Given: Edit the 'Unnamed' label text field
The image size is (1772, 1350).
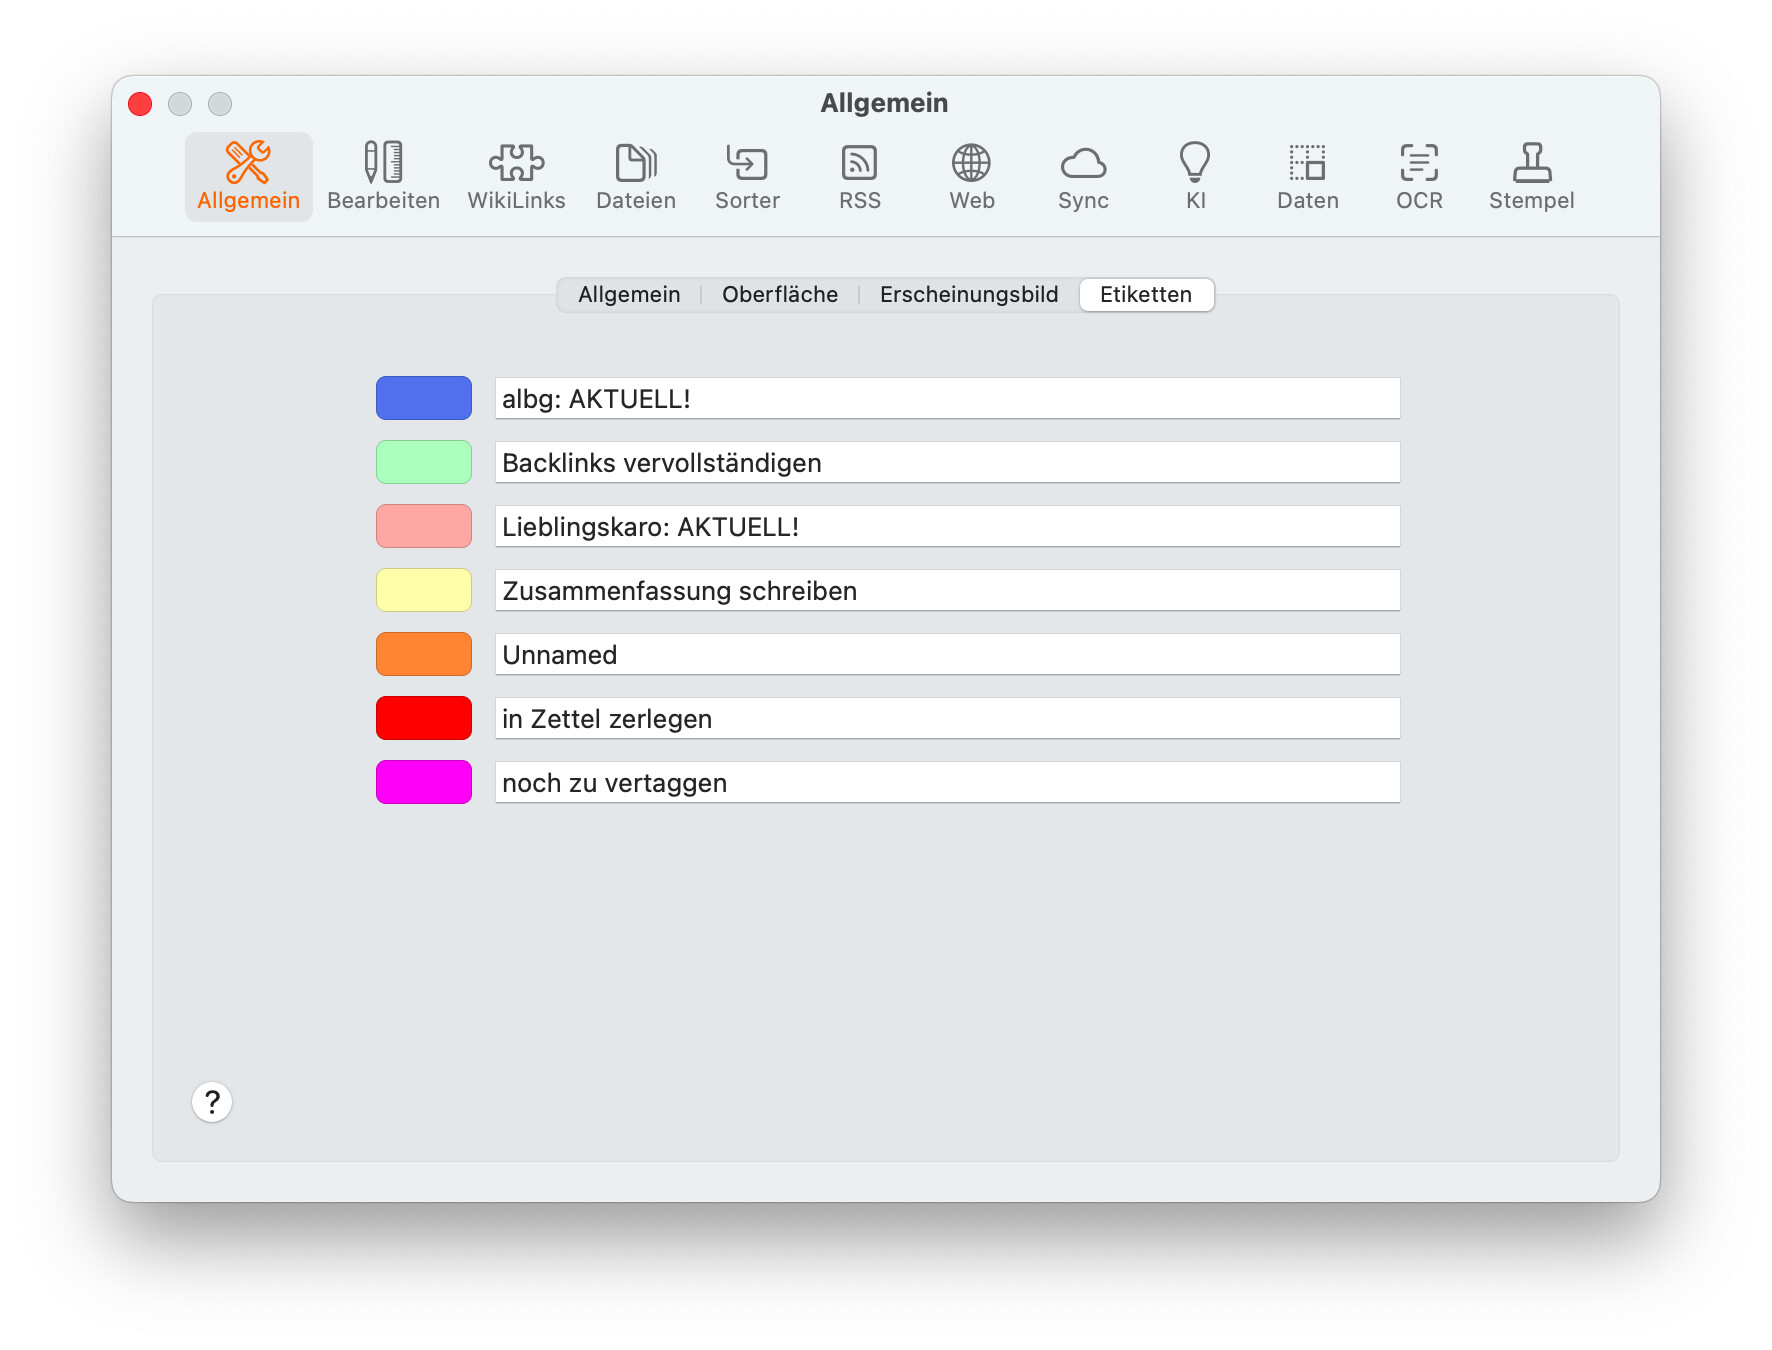Looking at the screenshot, I should pos(947,655).
